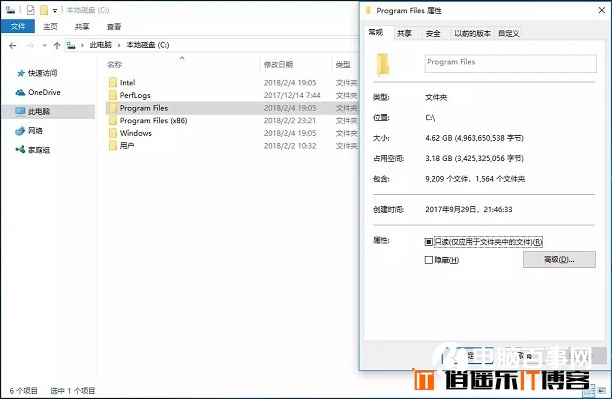
Task: Click the PerfLogs folder name
Action: pos(135,95)
